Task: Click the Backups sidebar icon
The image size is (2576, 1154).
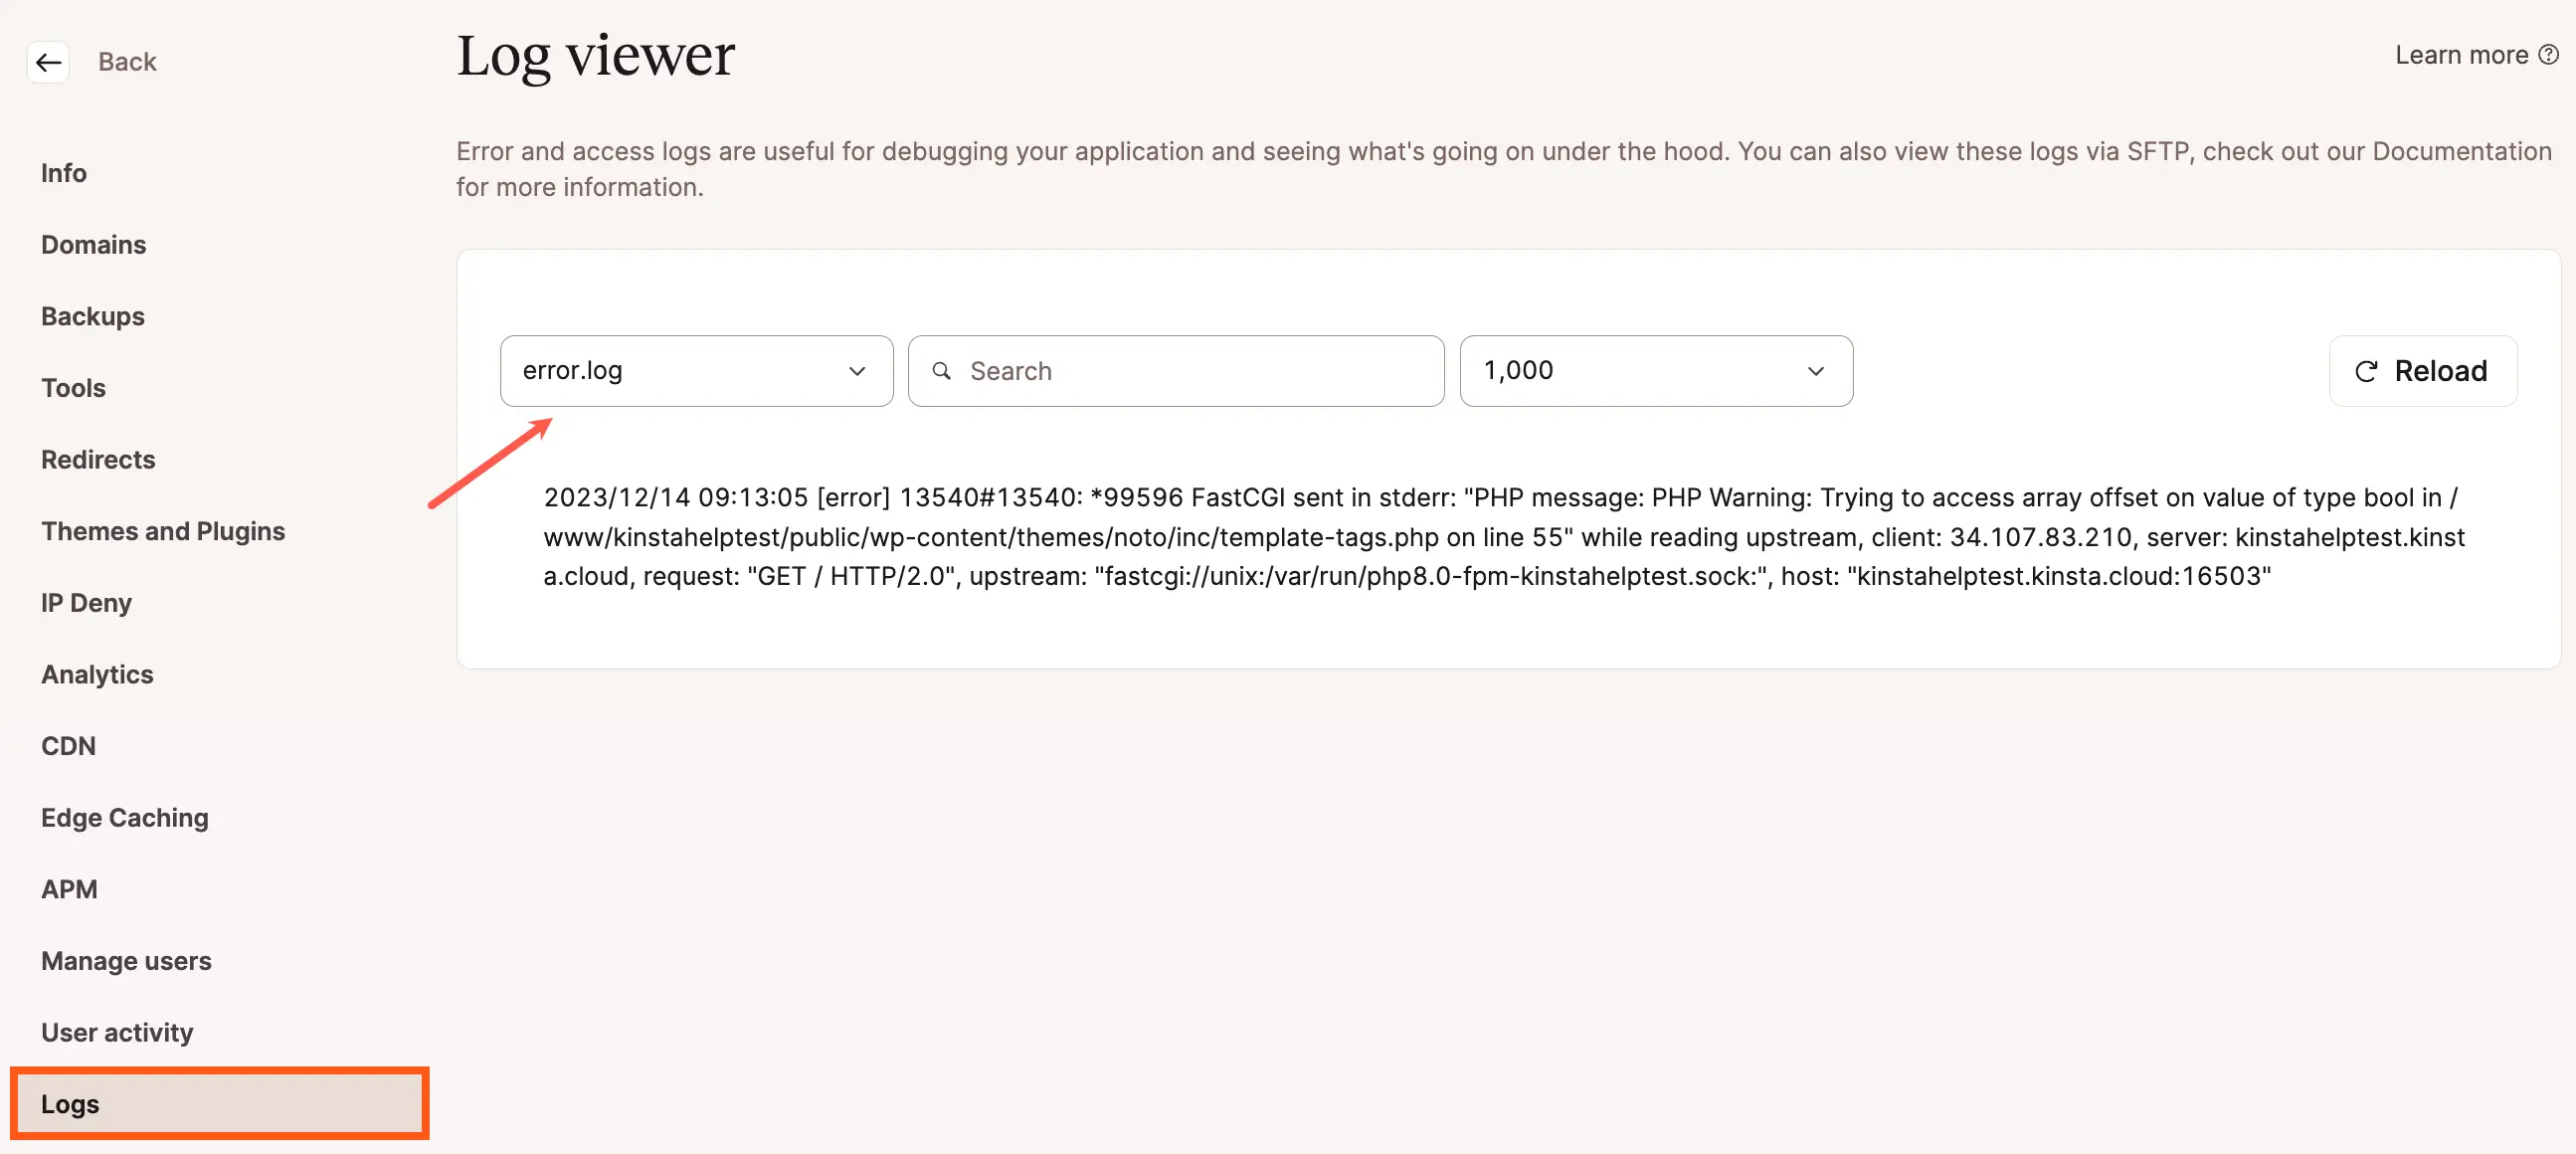Action: click(x=92, y=314)
